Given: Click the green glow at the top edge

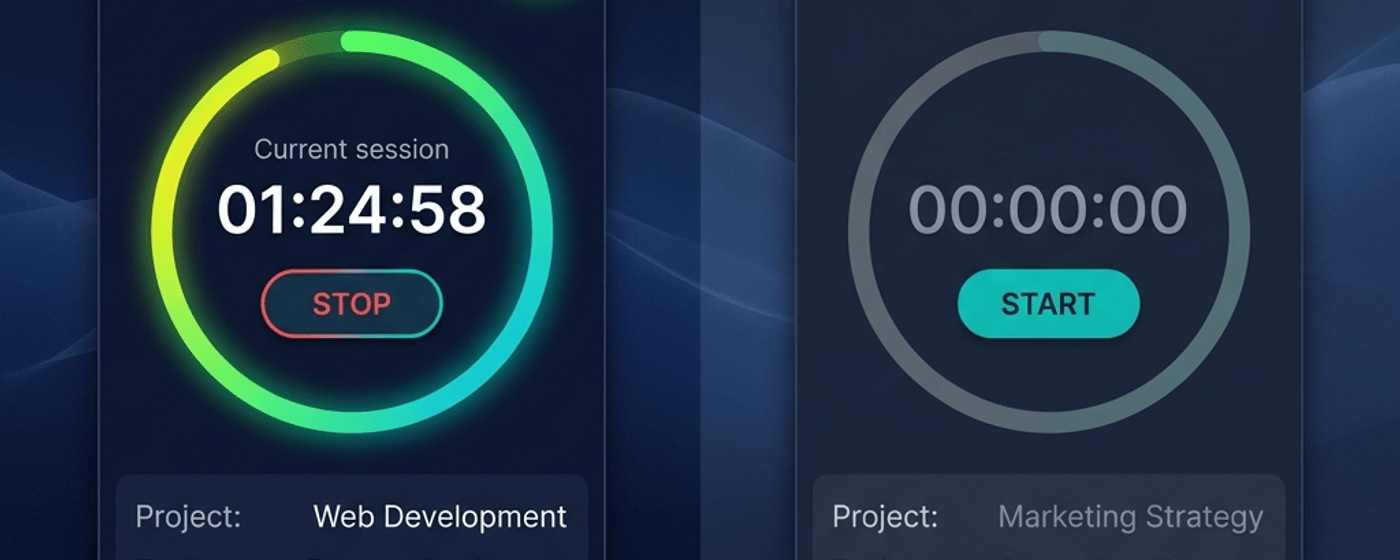Looking at the screenshot, I should 540,5.
